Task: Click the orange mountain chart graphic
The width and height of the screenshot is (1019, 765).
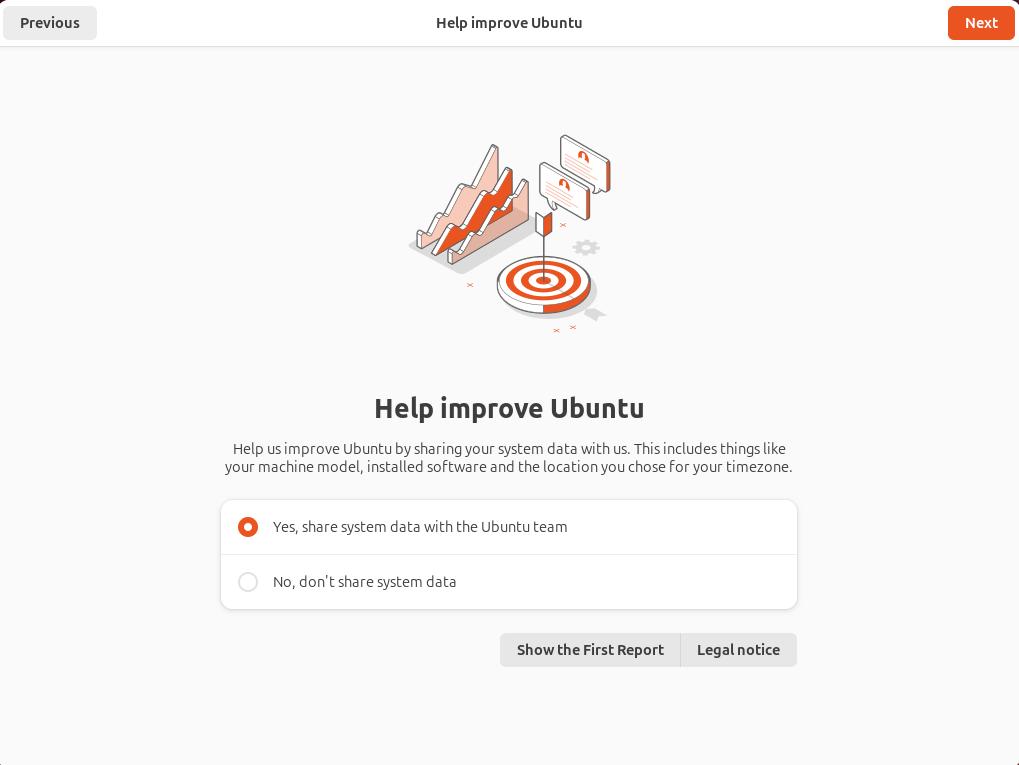Action: pos(473,205)
